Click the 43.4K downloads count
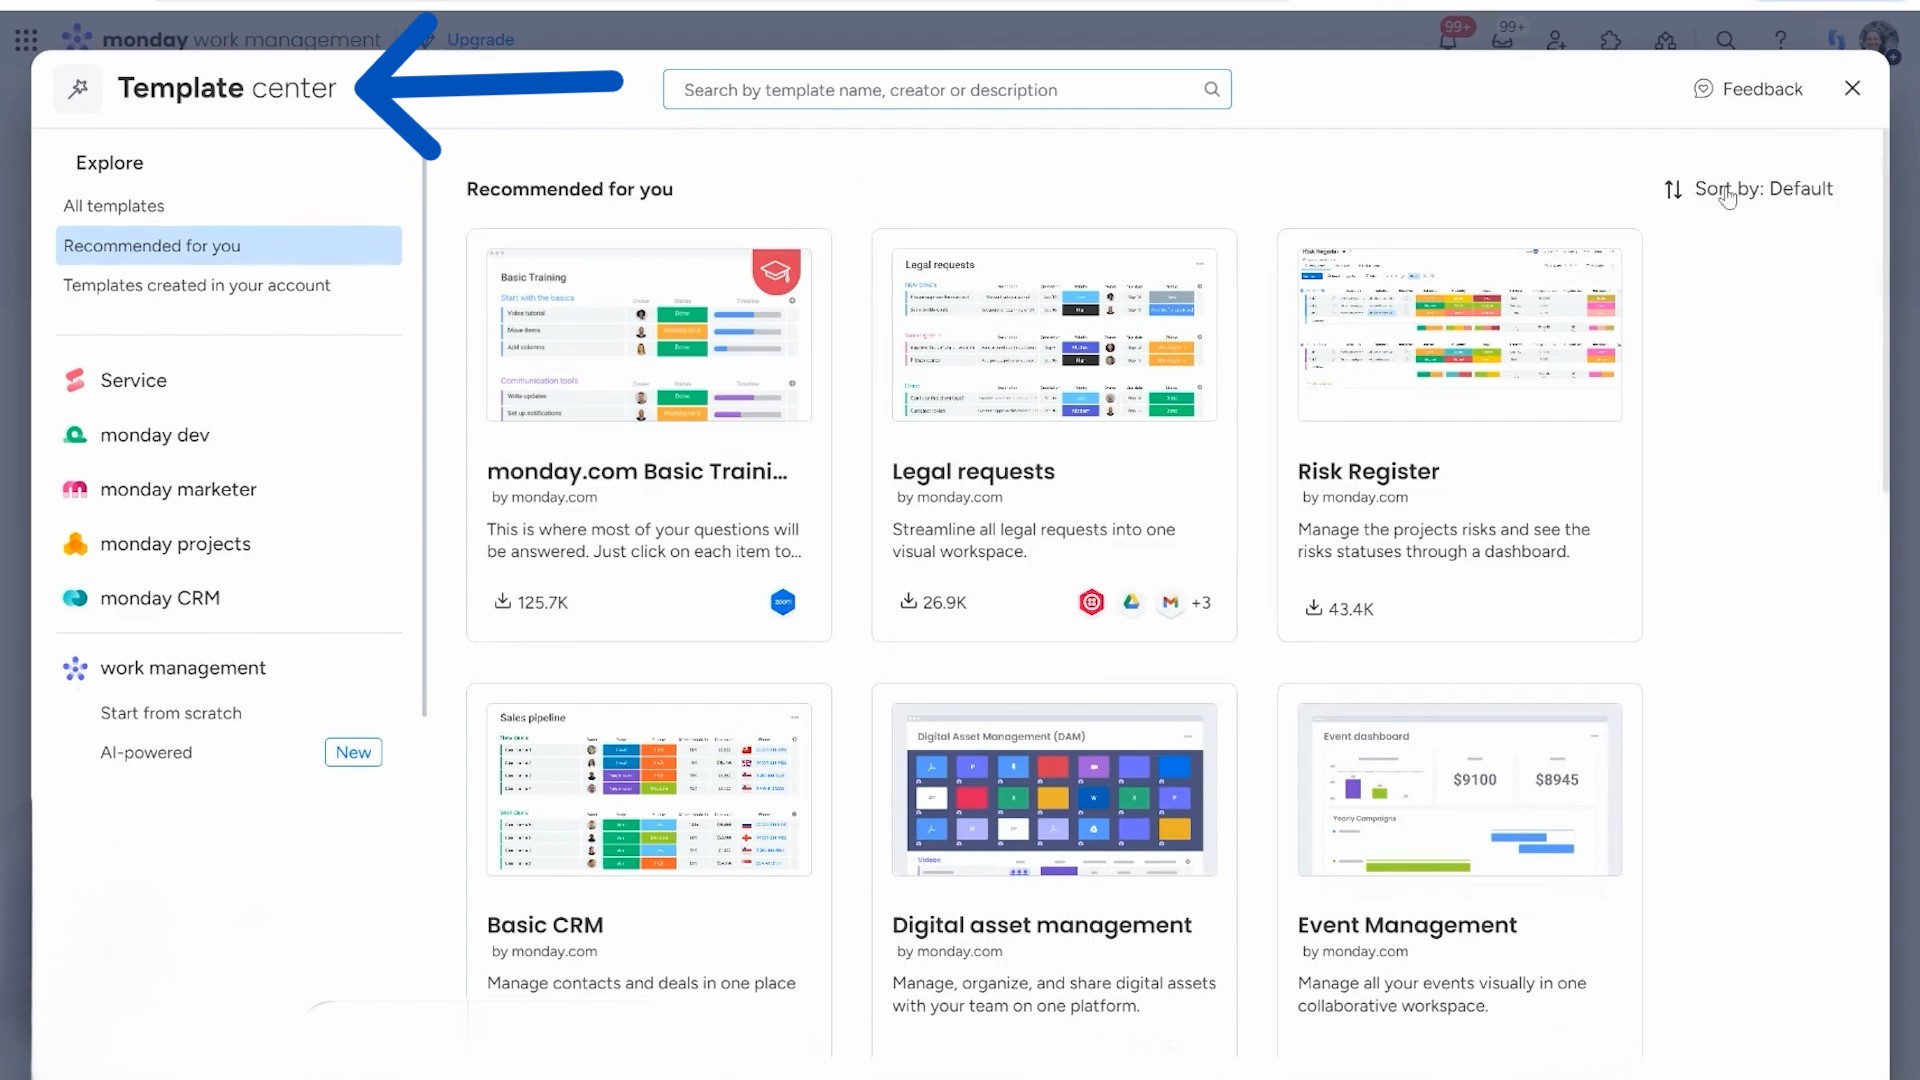This screenshot has height=1080, width=1920. (1351, 609)
